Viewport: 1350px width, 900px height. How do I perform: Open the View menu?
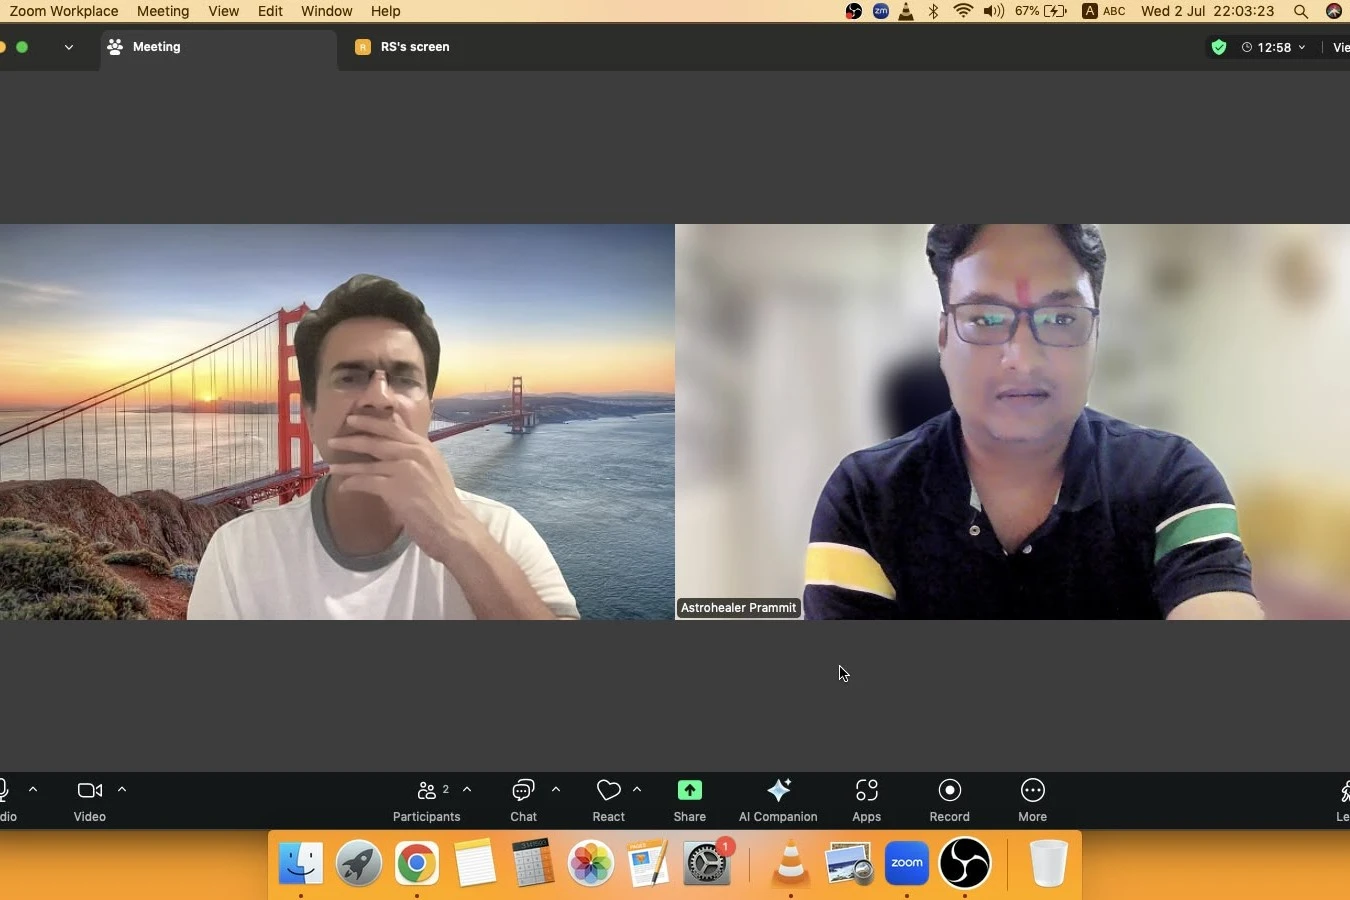pyautogui.click(x=223, y=11)
